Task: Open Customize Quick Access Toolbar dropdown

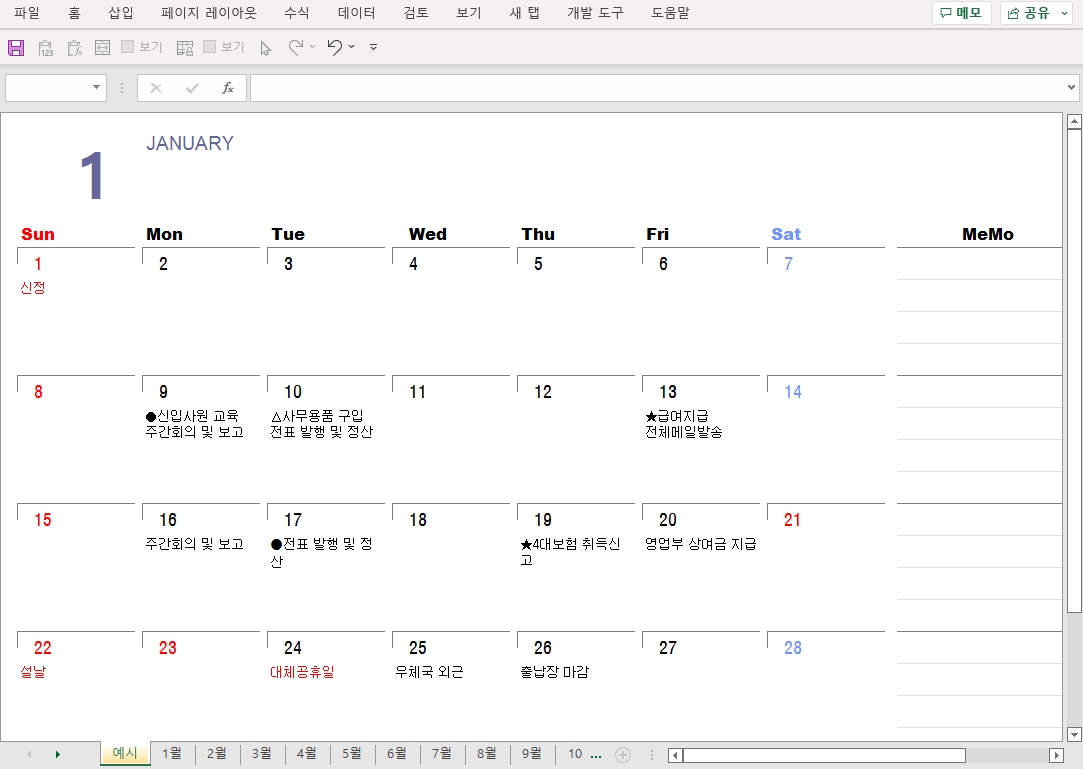Action: tap(374, 47)
